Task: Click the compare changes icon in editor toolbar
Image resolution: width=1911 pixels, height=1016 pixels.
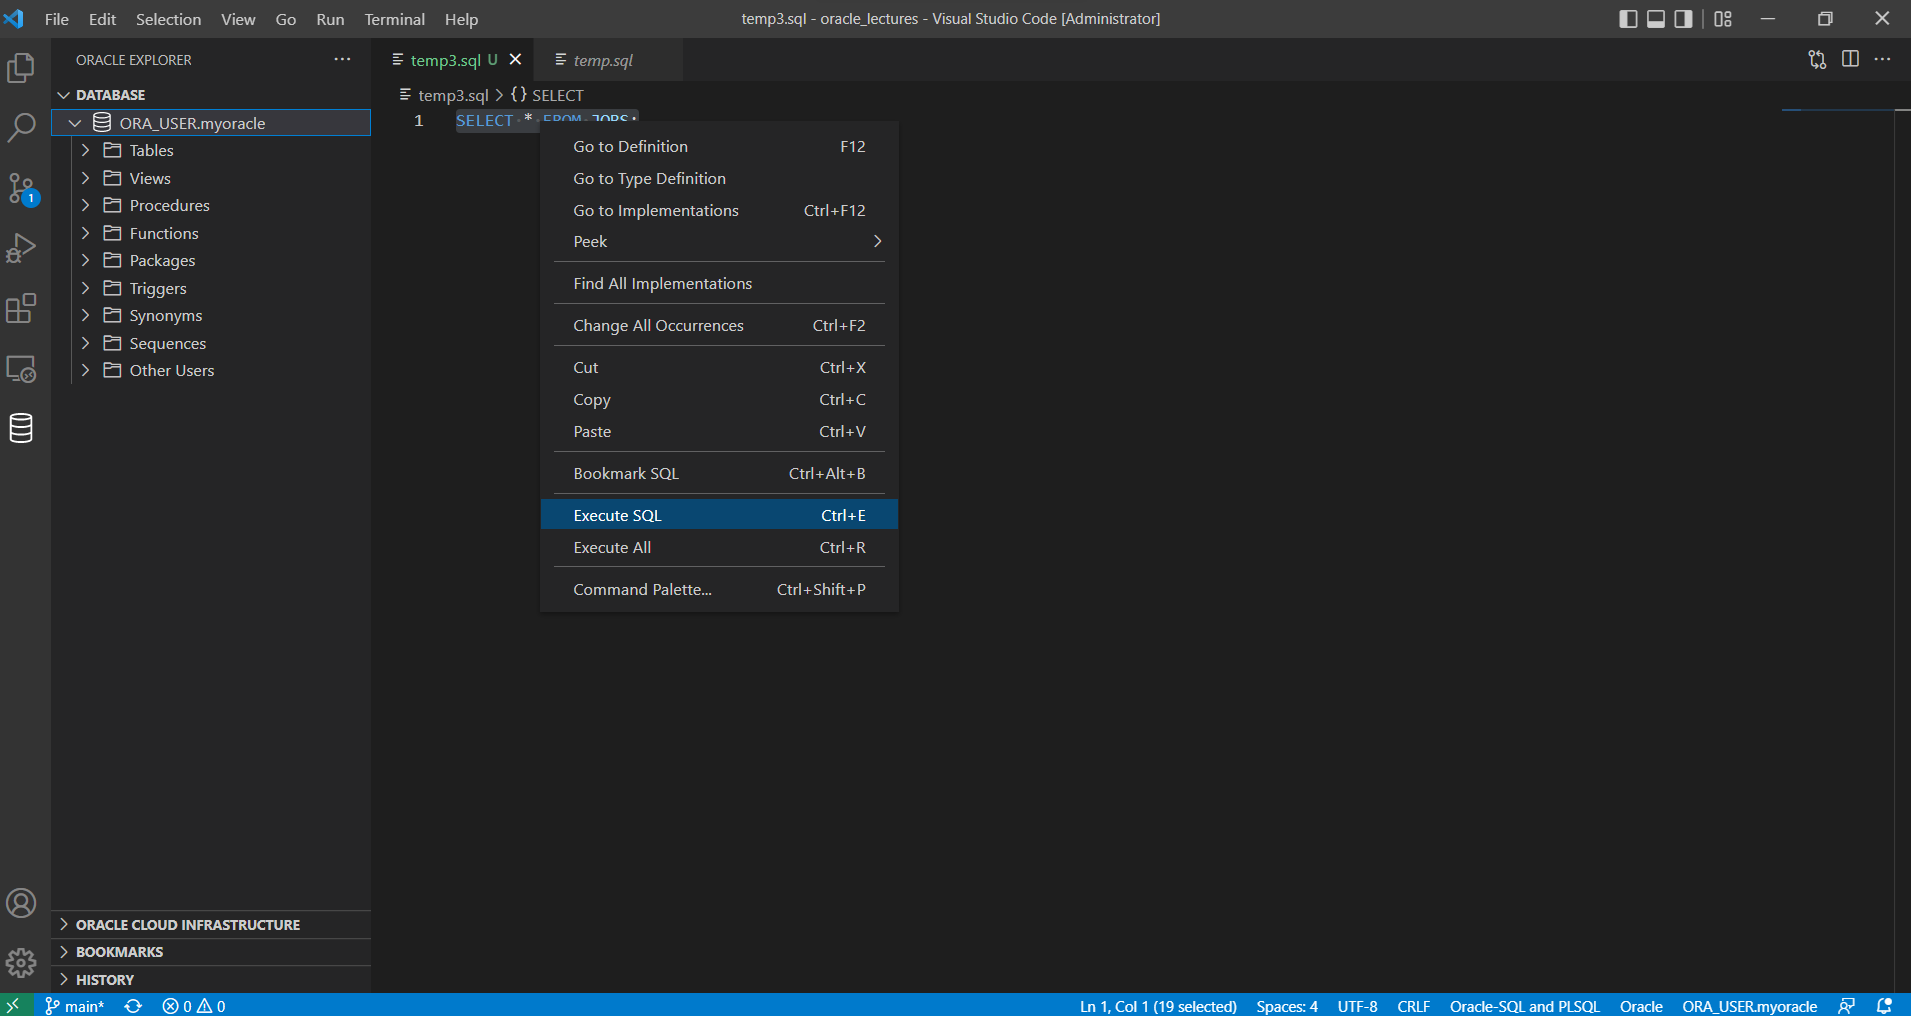Action: pyautogui.click(x=1817, y=60)
